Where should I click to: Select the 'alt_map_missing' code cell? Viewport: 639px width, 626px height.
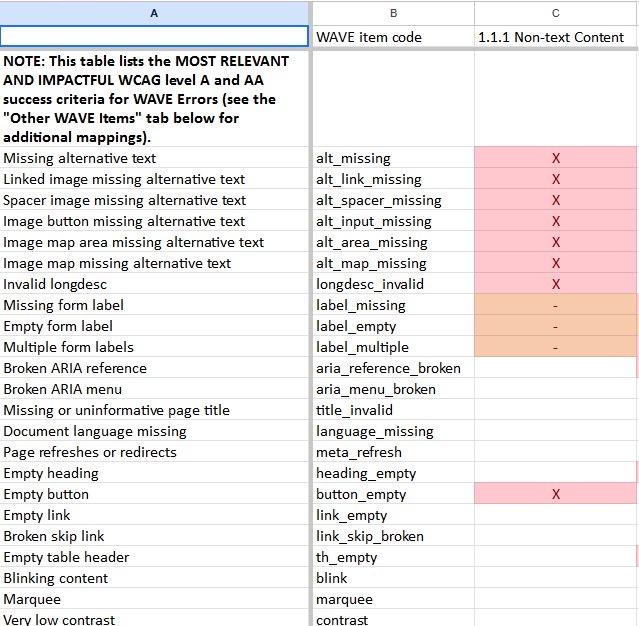(x=393, y=263)
